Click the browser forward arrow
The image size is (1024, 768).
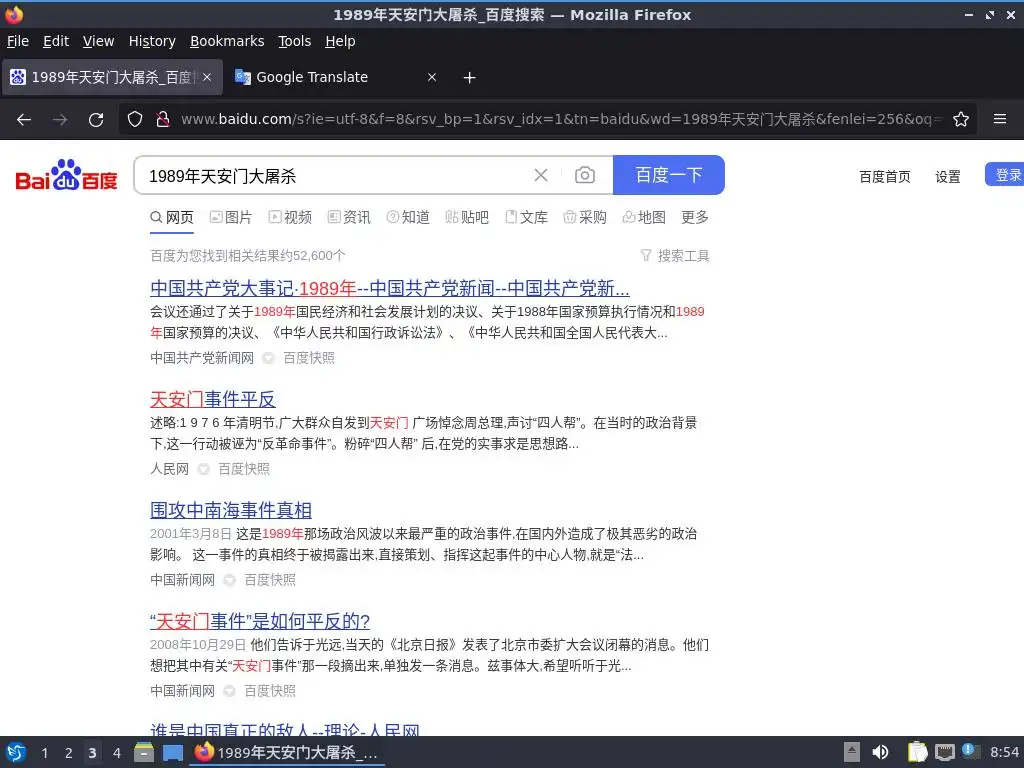coord(60,120)
